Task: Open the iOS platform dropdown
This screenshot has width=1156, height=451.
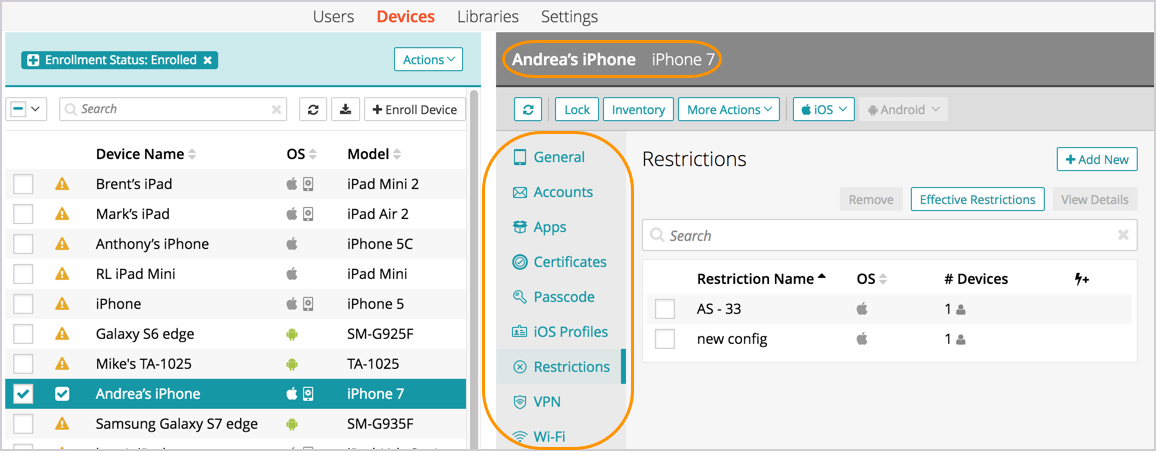Action: pyautogui.click(x=824, y=110)
